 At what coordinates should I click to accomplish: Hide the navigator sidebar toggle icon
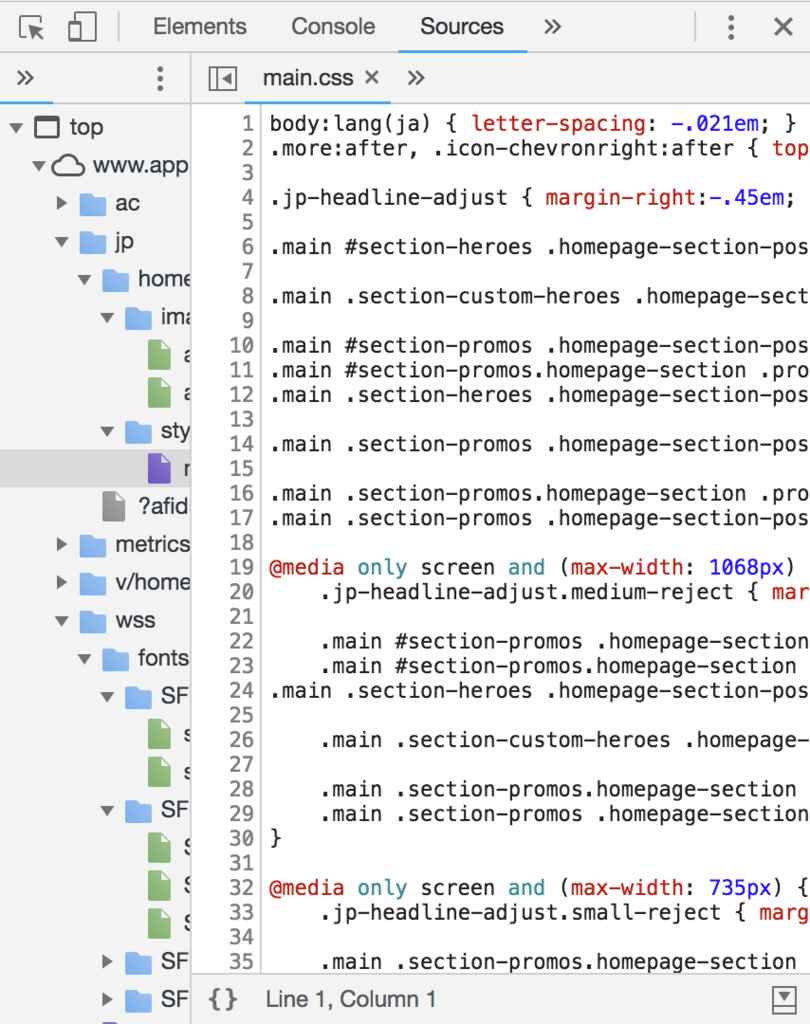[x=223, y=79]
